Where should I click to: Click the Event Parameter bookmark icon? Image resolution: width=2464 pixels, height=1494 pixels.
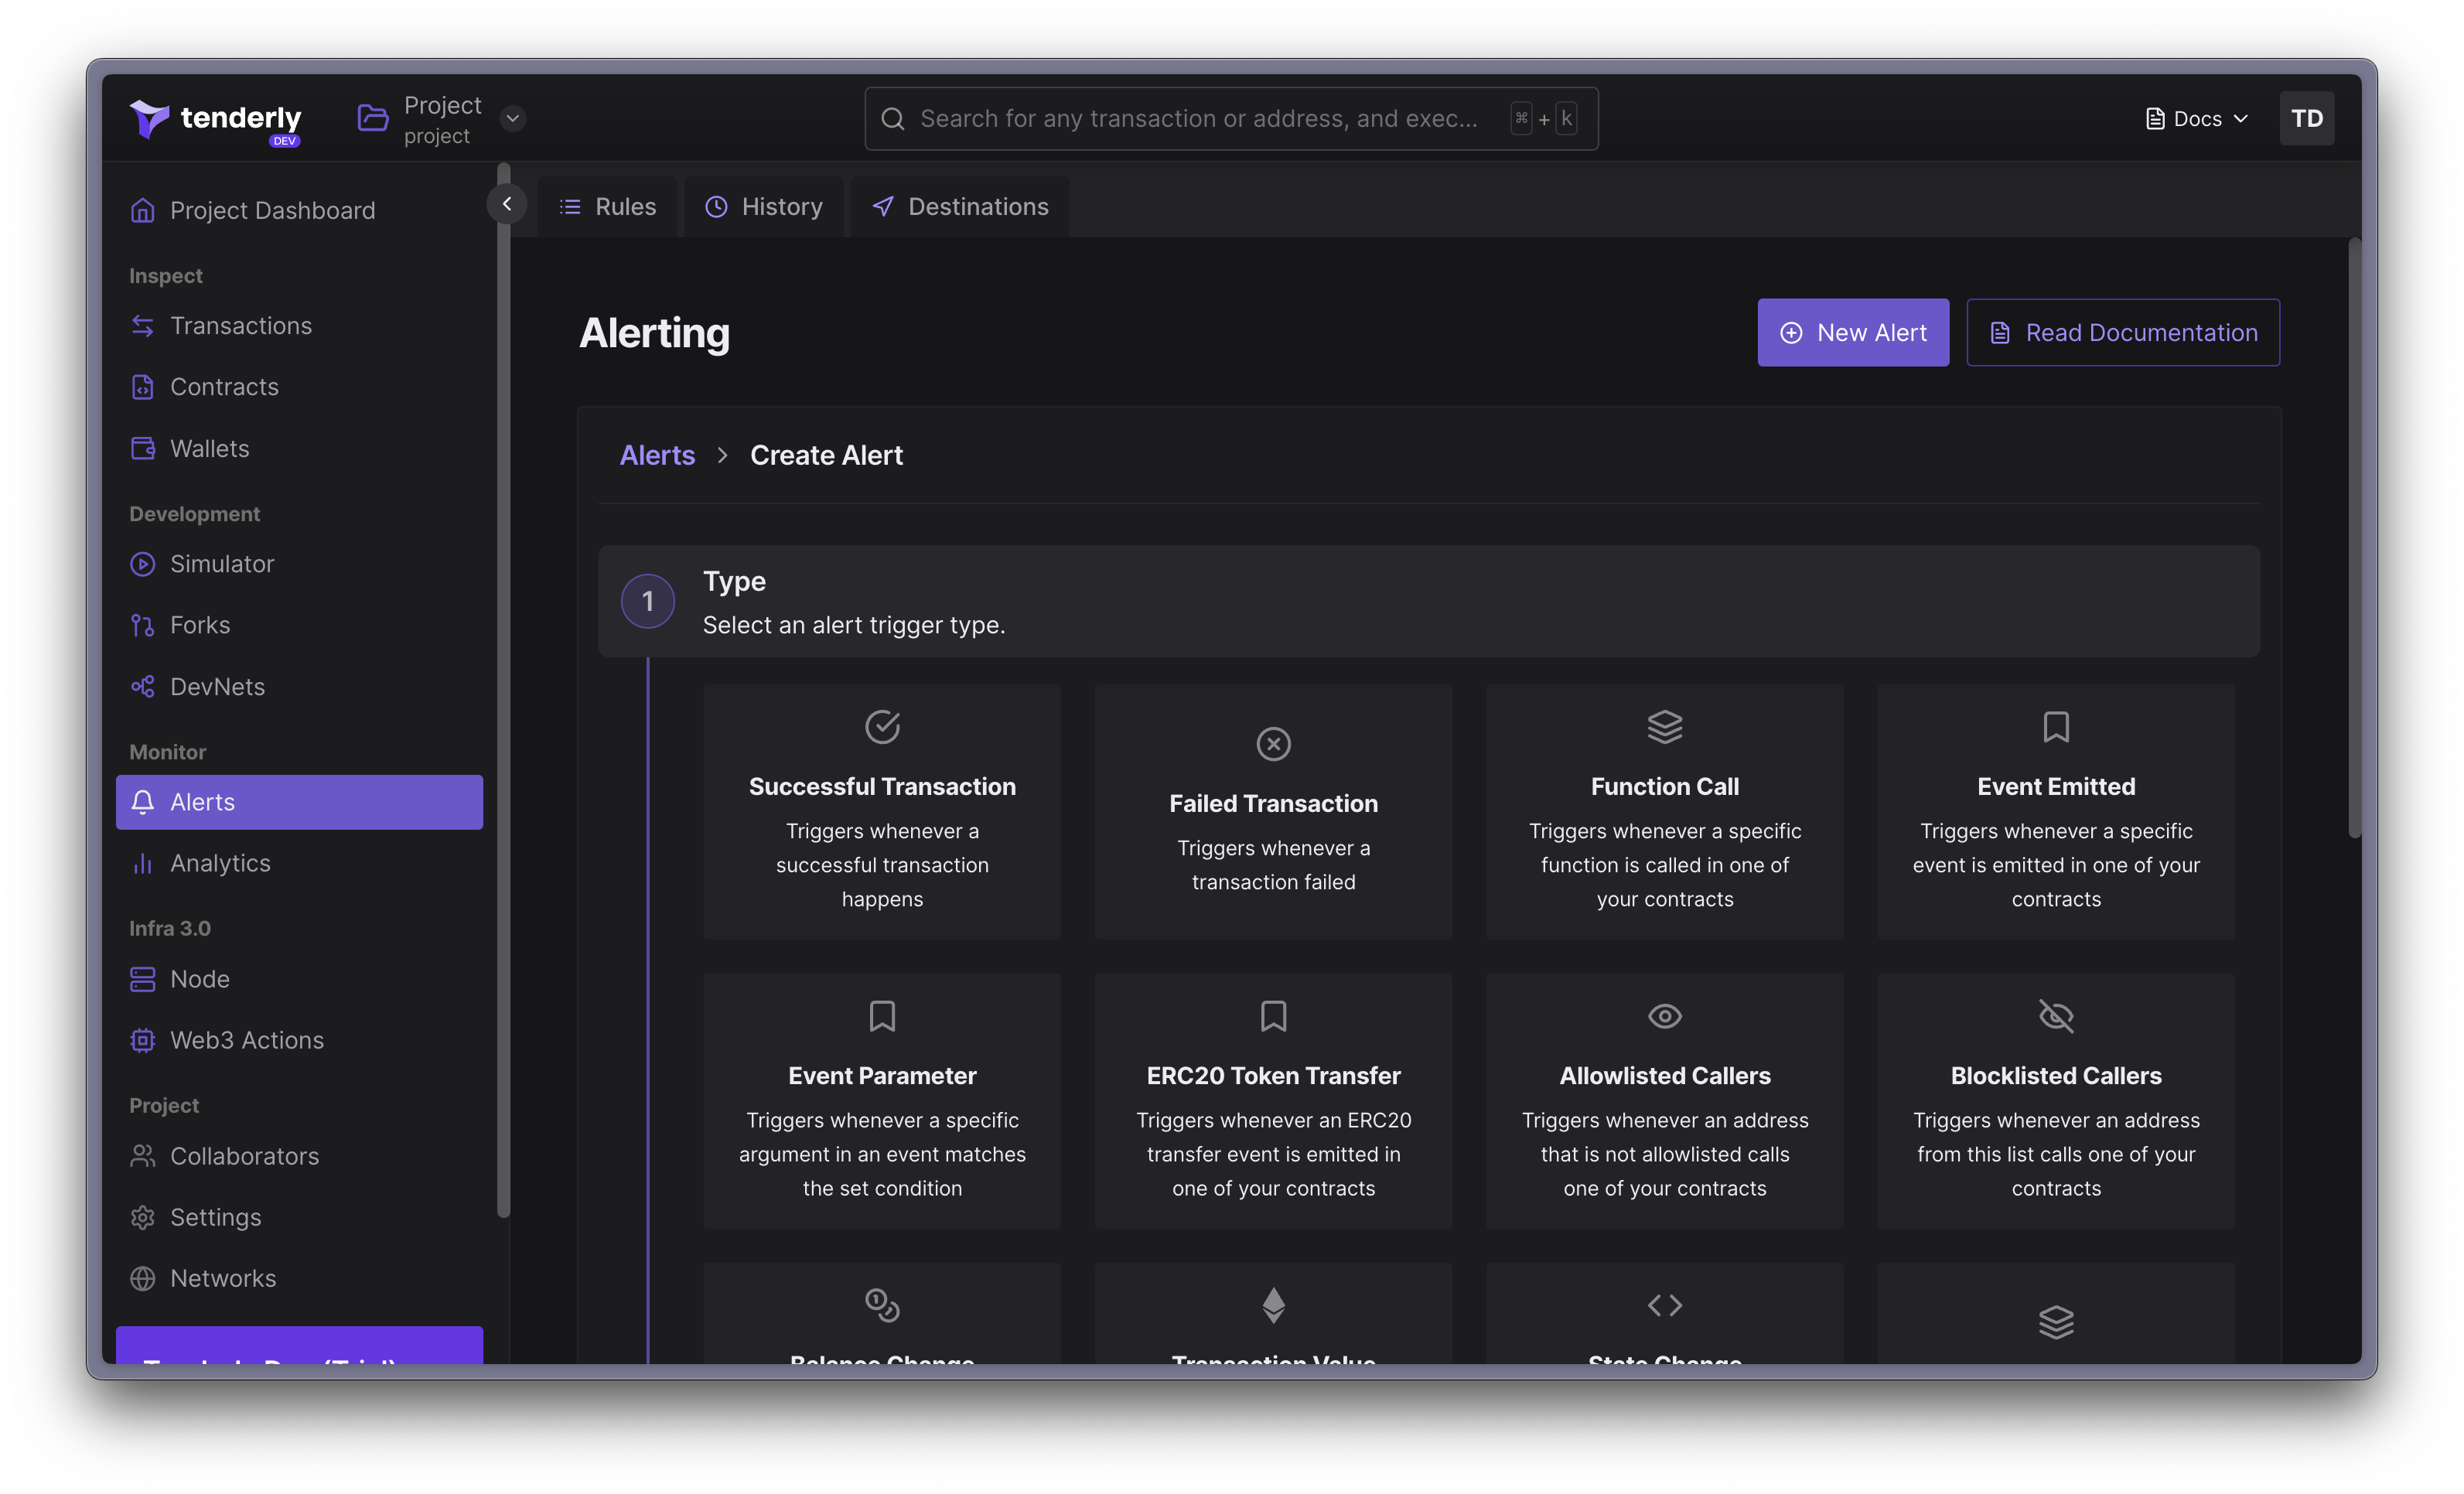882,1016
